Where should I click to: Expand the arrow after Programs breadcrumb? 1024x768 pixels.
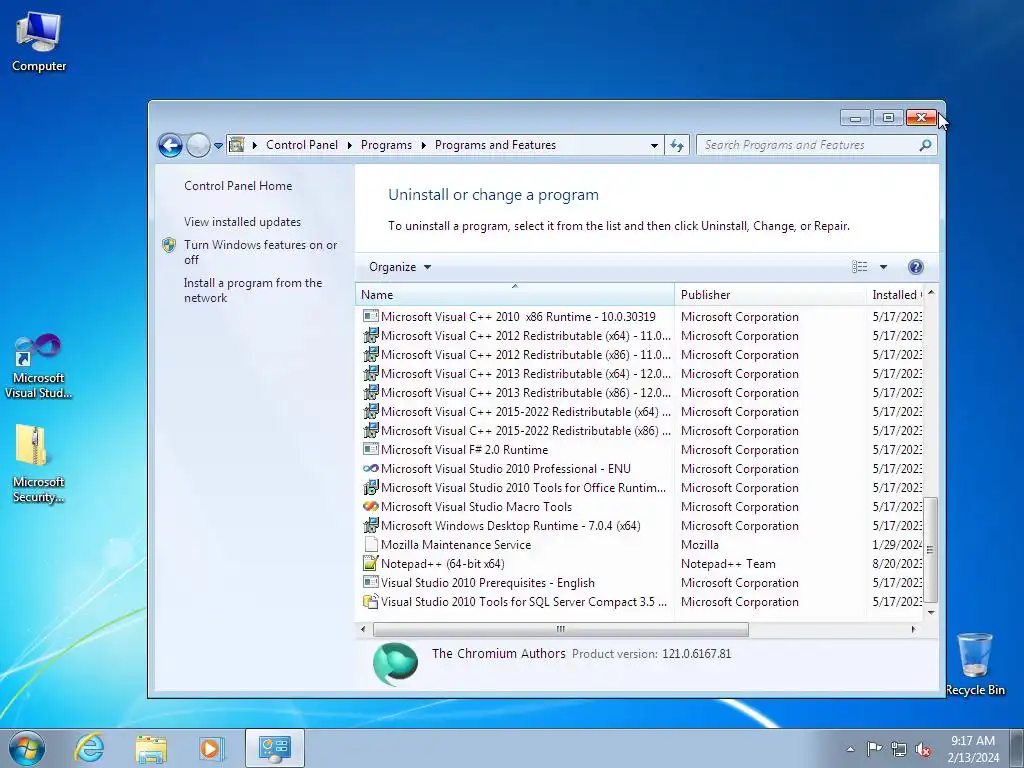pos(423,145)
